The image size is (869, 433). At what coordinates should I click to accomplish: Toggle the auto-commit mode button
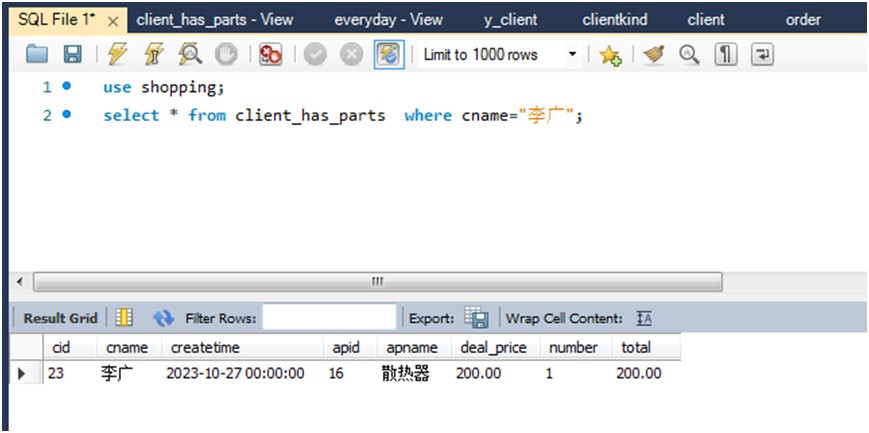coord(389,54)
